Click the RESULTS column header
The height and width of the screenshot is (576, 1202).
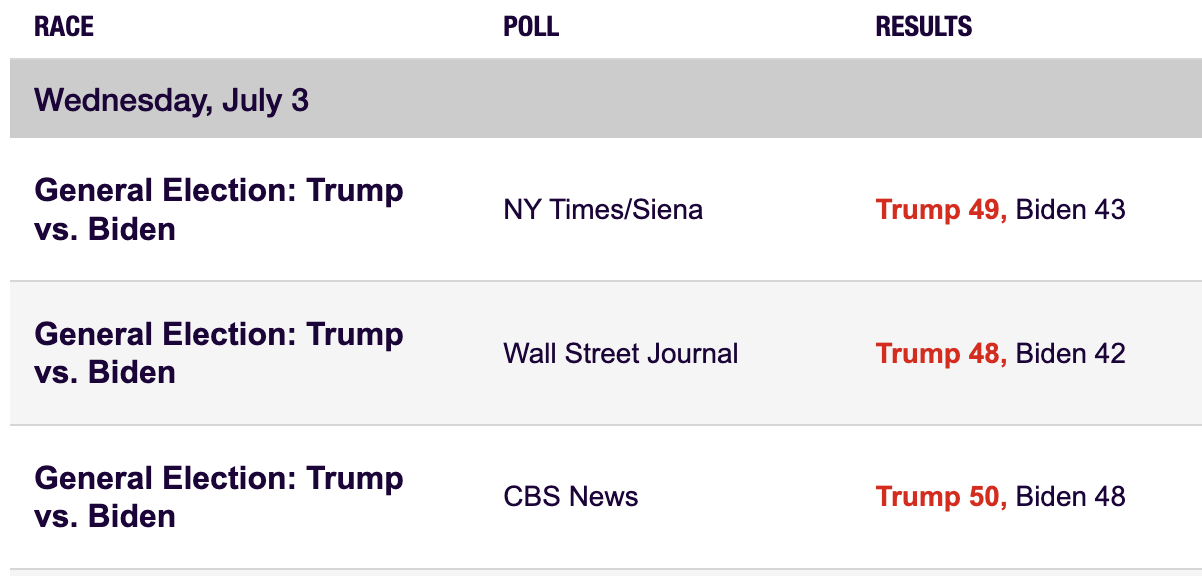(x=923, y=27)
